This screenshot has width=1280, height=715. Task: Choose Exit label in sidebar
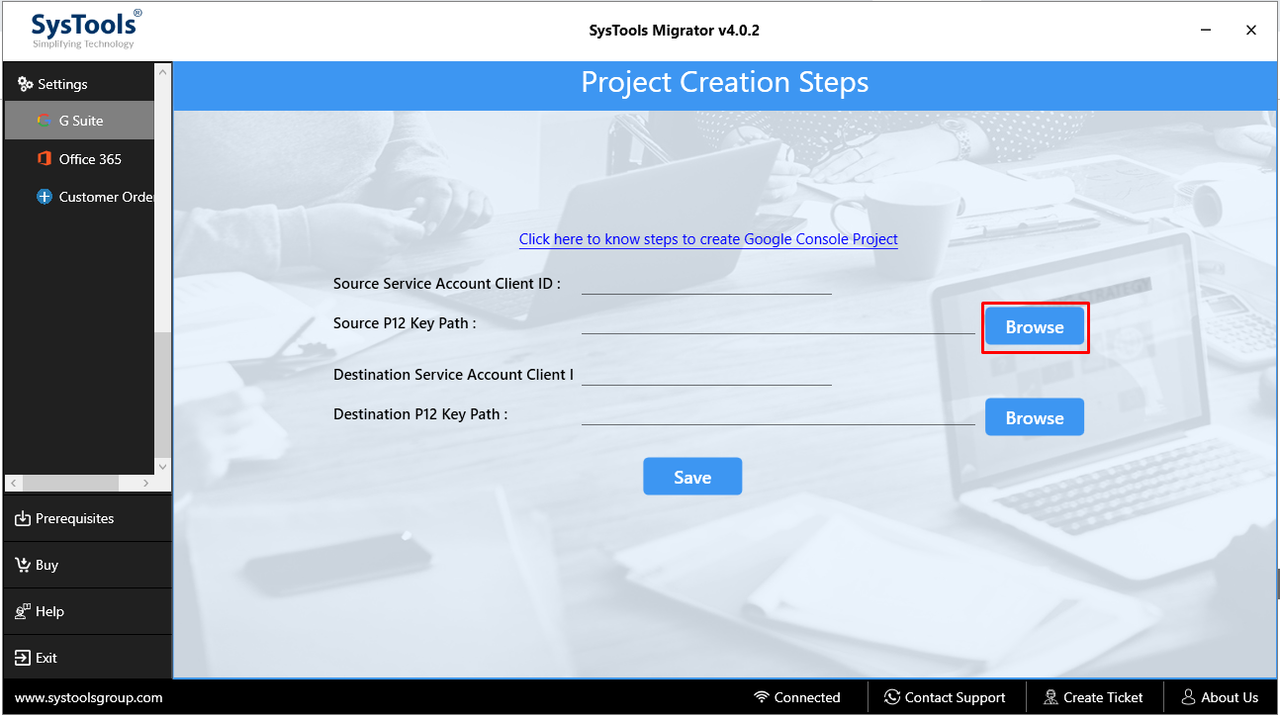coord(47,658)
